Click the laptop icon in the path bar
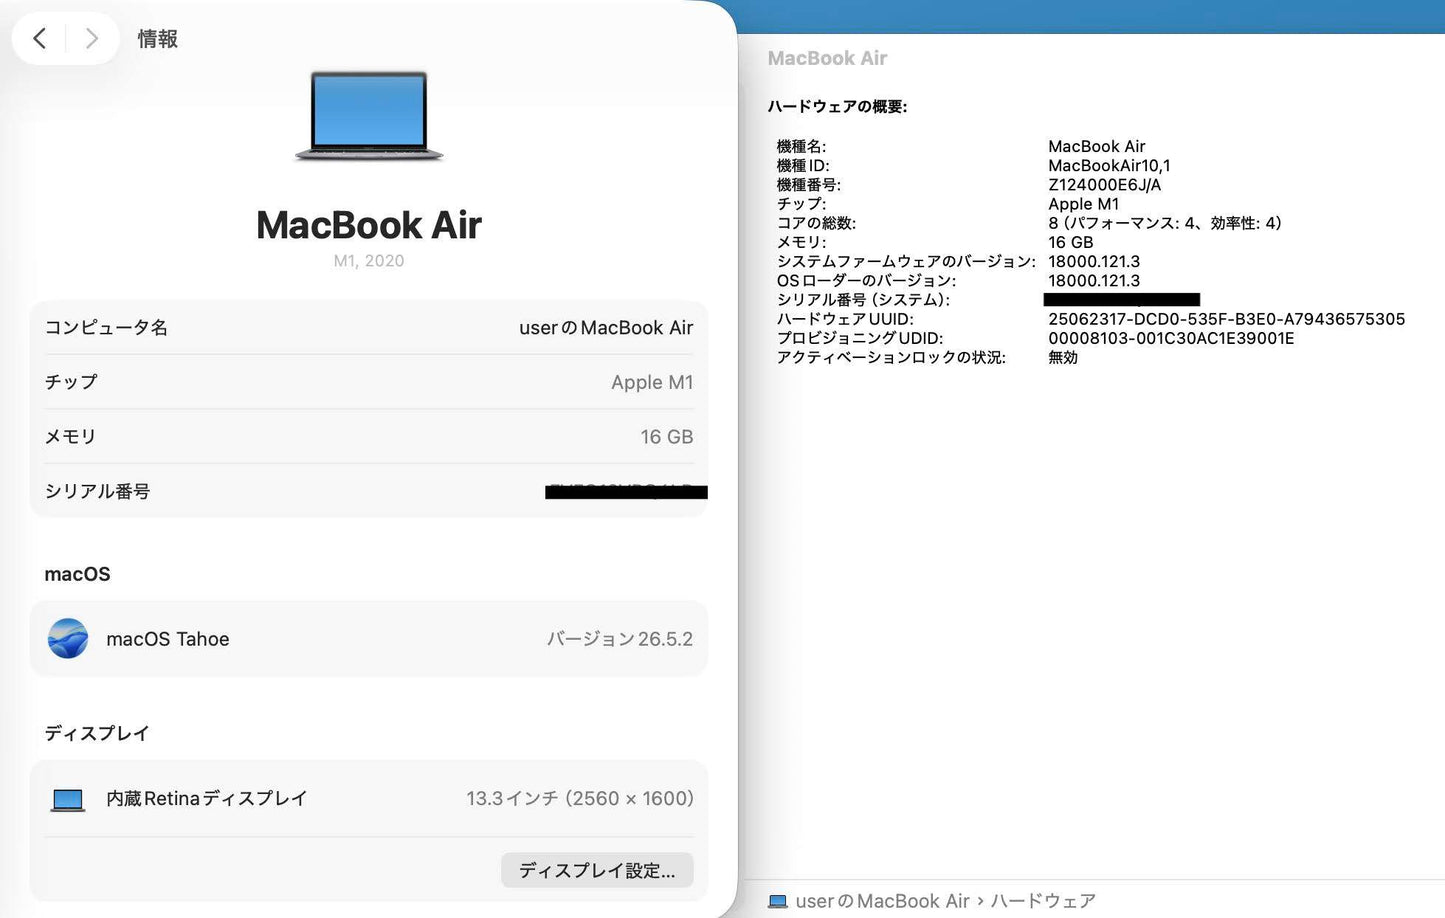Image resolution: width=1445 pixels, height=918 pixels. pyautogui.click(x=777, y=901)
